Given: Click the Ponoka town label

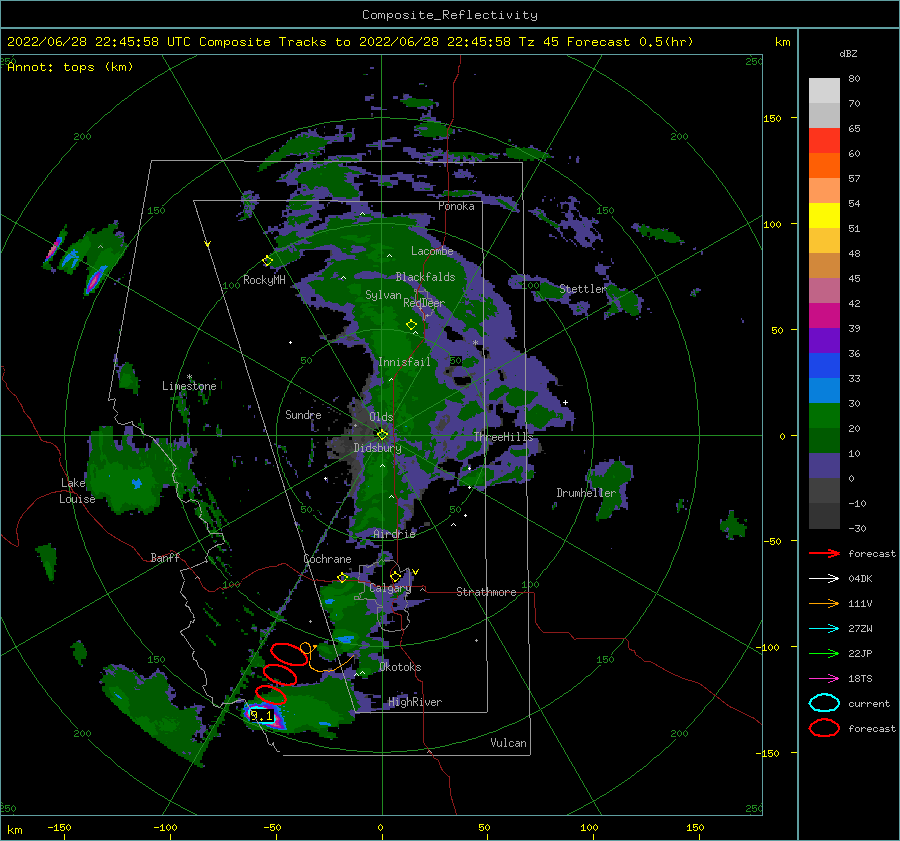Looking at the screenshot, I should click(x=456, y=206).
